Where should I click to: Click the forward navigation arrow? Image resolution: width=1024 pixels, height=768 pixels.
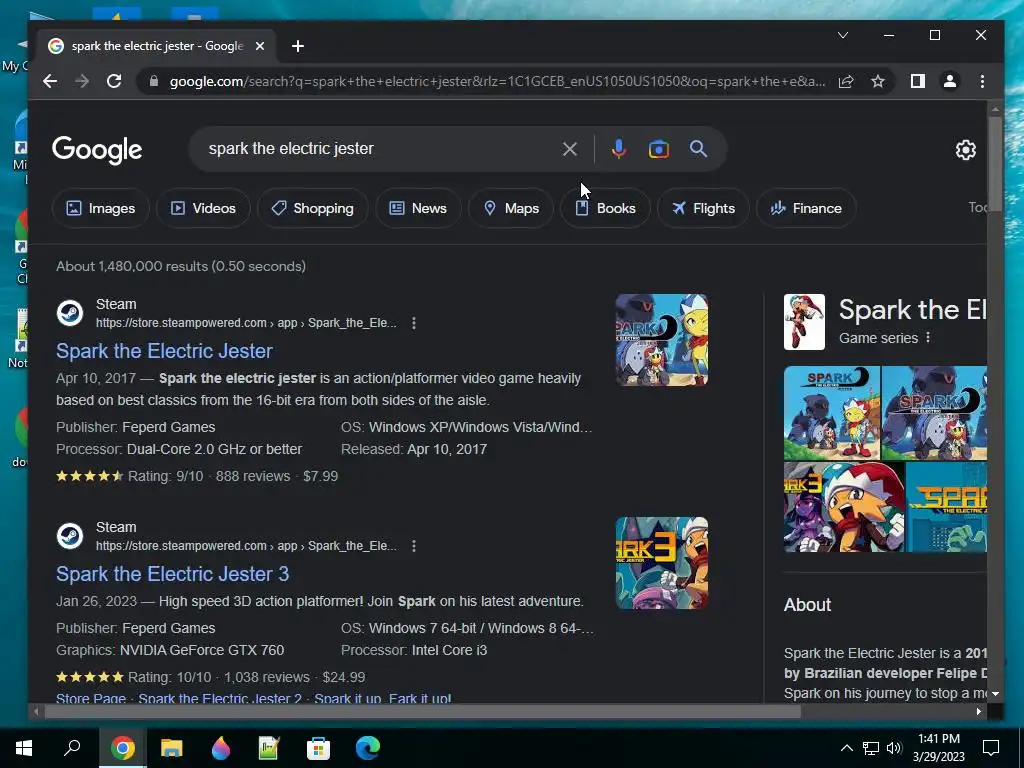pyautogui.click(x=82, y=81)
